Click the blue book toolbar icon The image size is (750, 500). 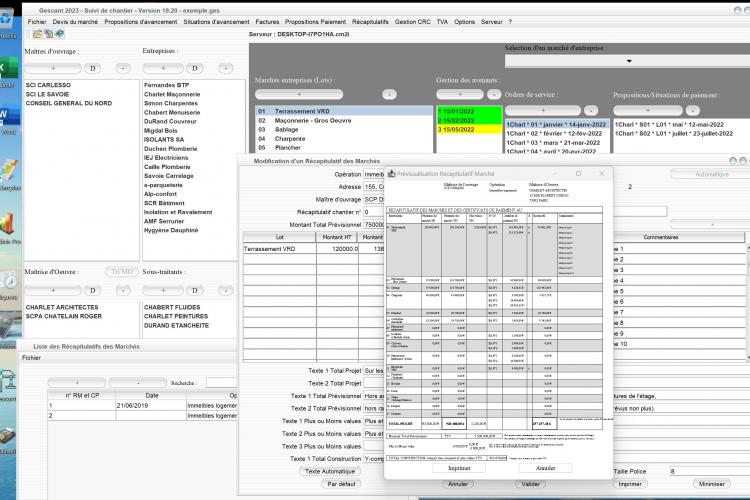60,34
